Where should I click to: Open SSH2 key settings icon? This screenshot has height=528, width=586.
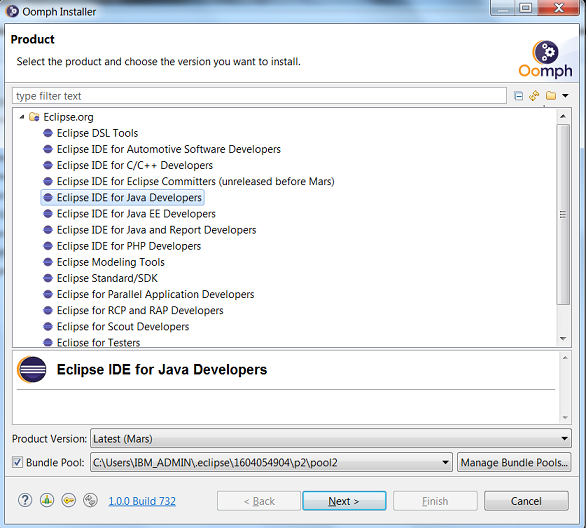(x=69, y=500)
